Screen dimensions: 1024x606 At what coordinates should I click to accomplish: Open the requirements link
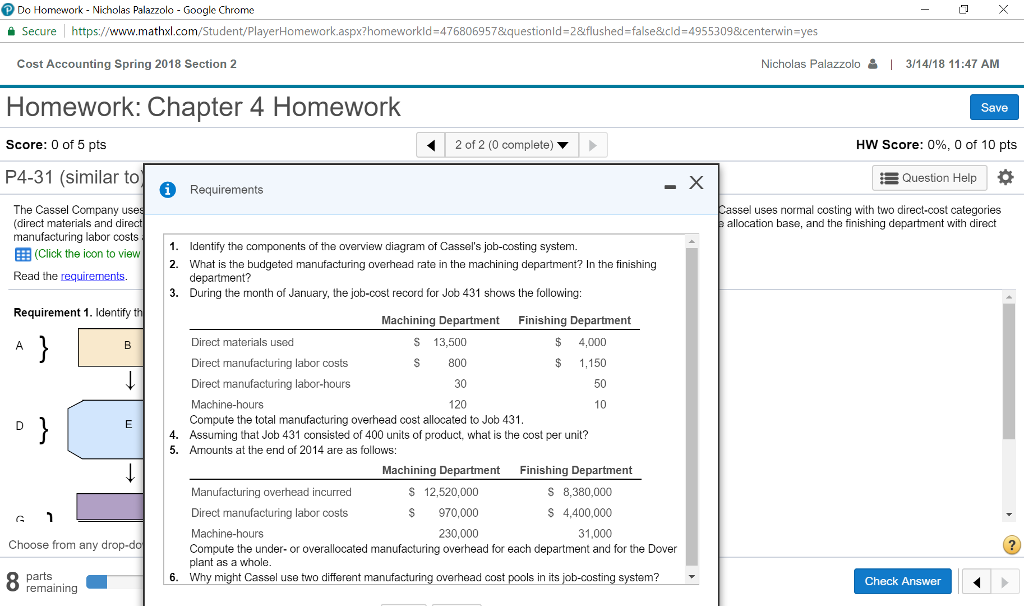point(91,276)
